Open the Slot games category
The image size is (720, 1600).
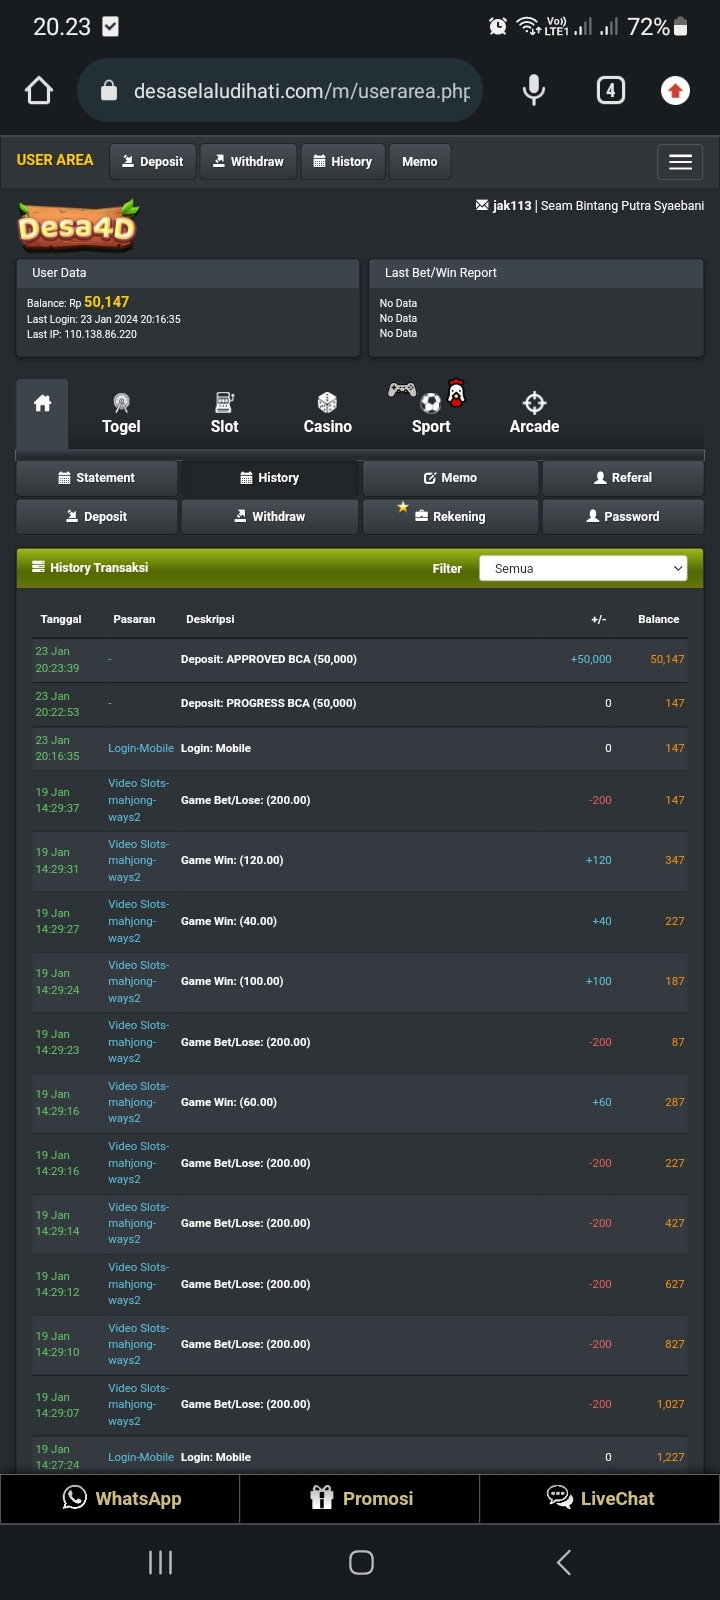click(224, 413)
